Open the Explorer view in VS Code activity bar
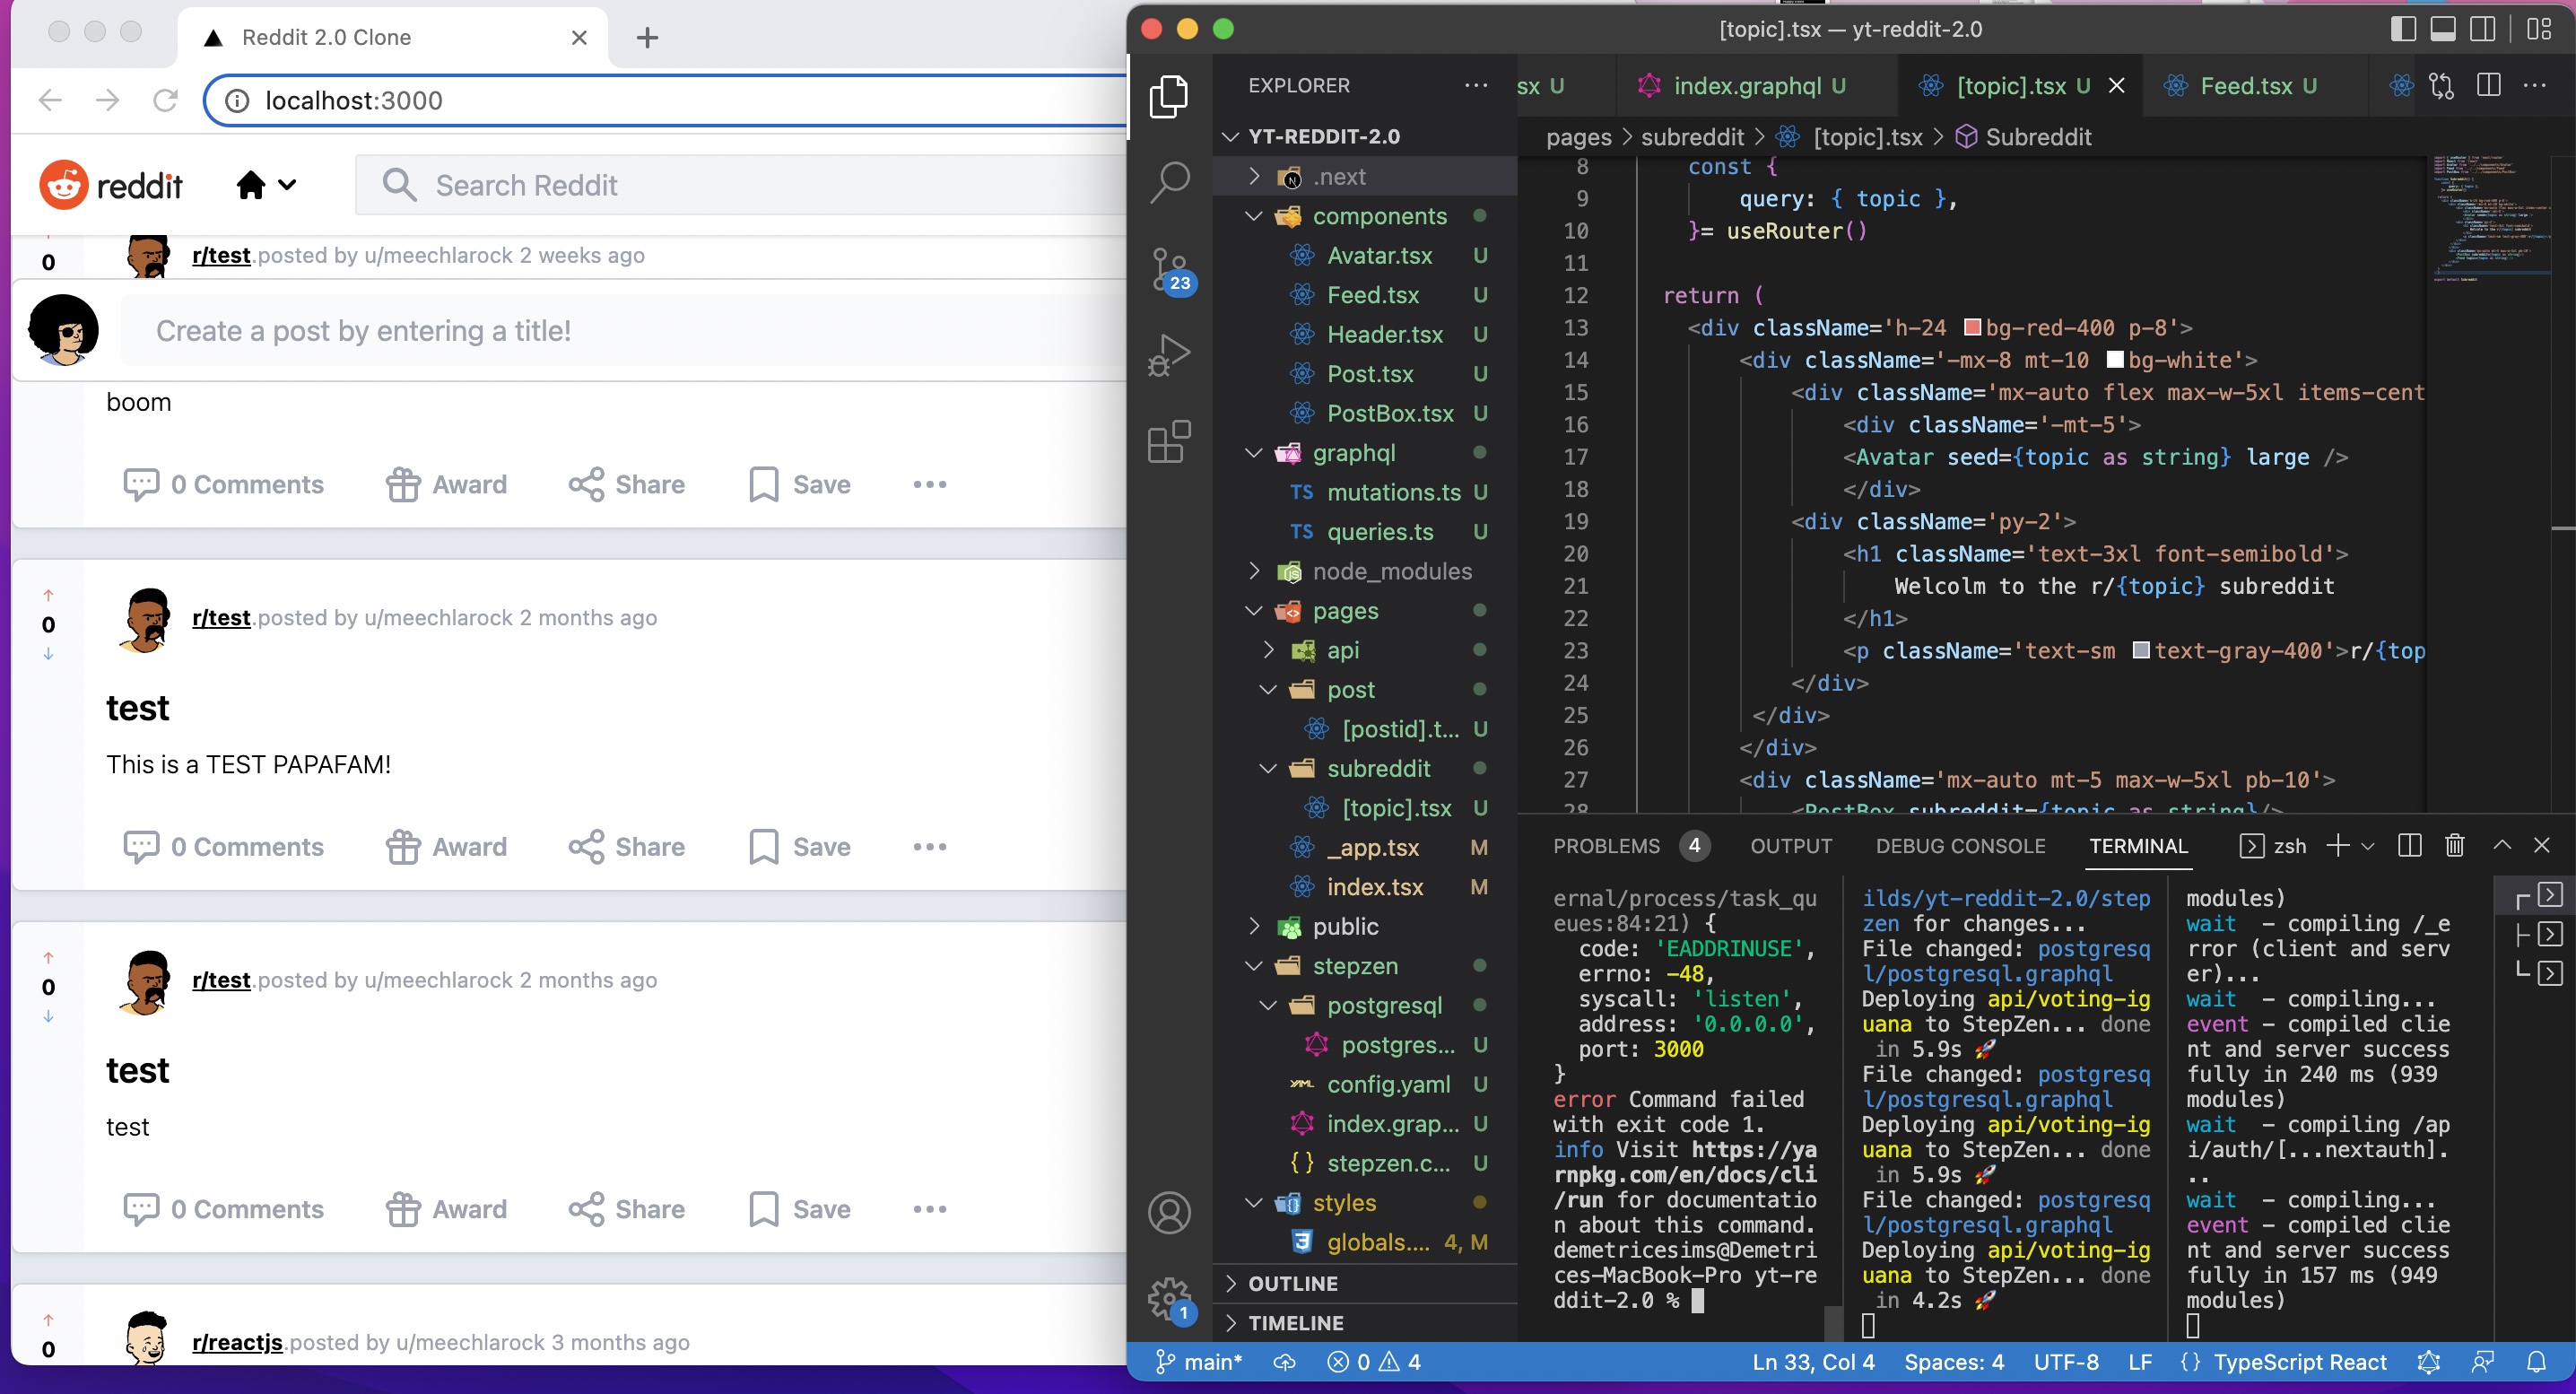2576x1394 pixels. click(x=1168, y=96)
